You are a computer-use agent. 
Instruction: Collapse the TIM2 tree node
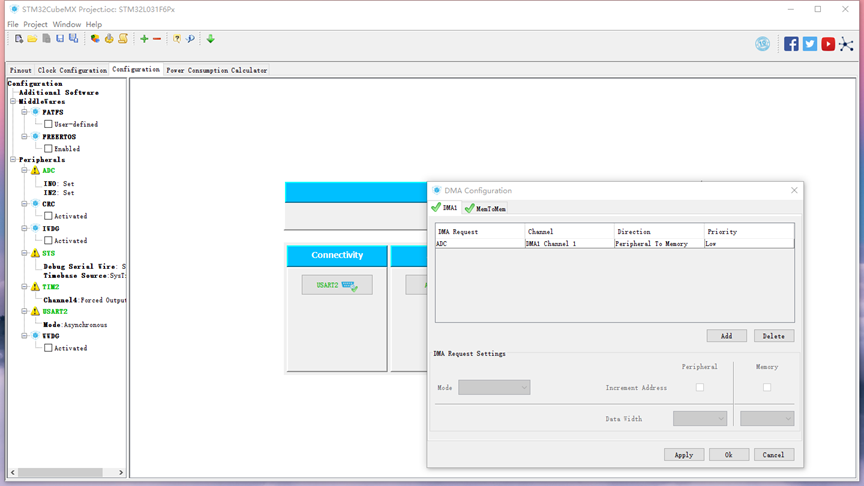click(x=24, y=287)
